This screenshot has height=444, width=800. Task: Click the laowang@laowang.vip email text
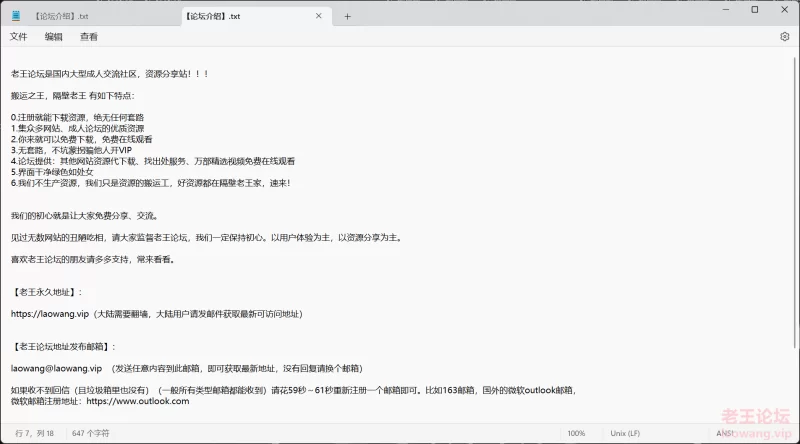(x=56, y=368)
